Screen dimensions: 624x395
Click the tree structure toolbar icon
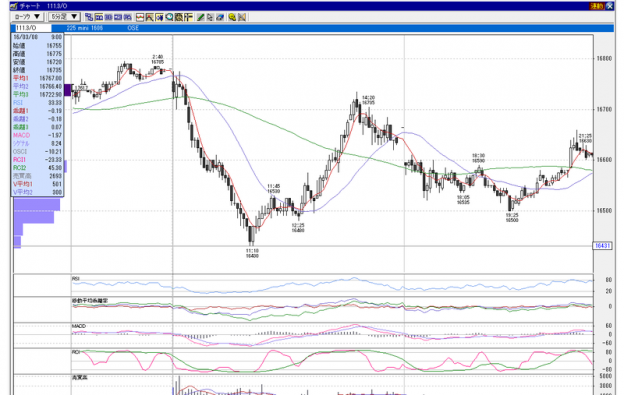click(x=89, y=17)
